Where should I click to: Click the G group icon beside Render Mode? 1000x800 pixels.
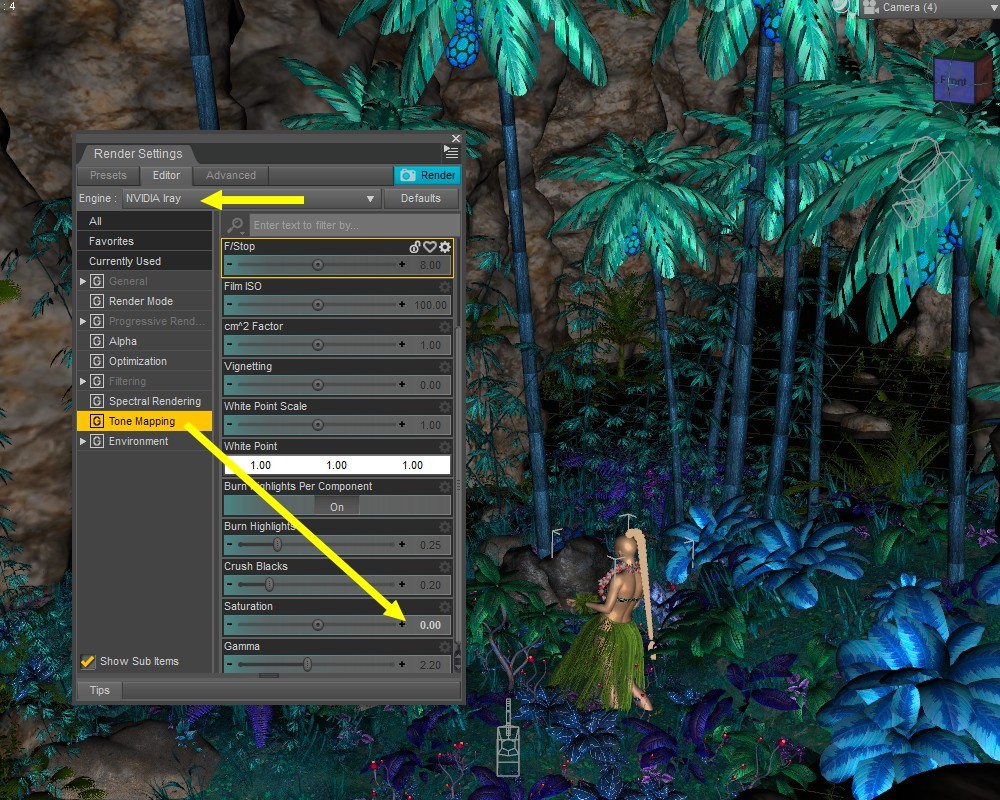(x=97, y=301)
